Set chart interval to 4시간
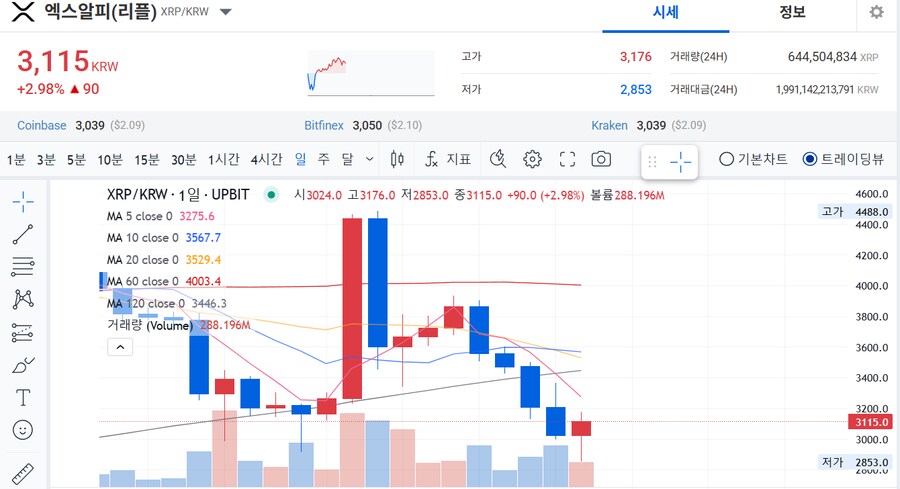900x489 pixels. click(266, 159)
